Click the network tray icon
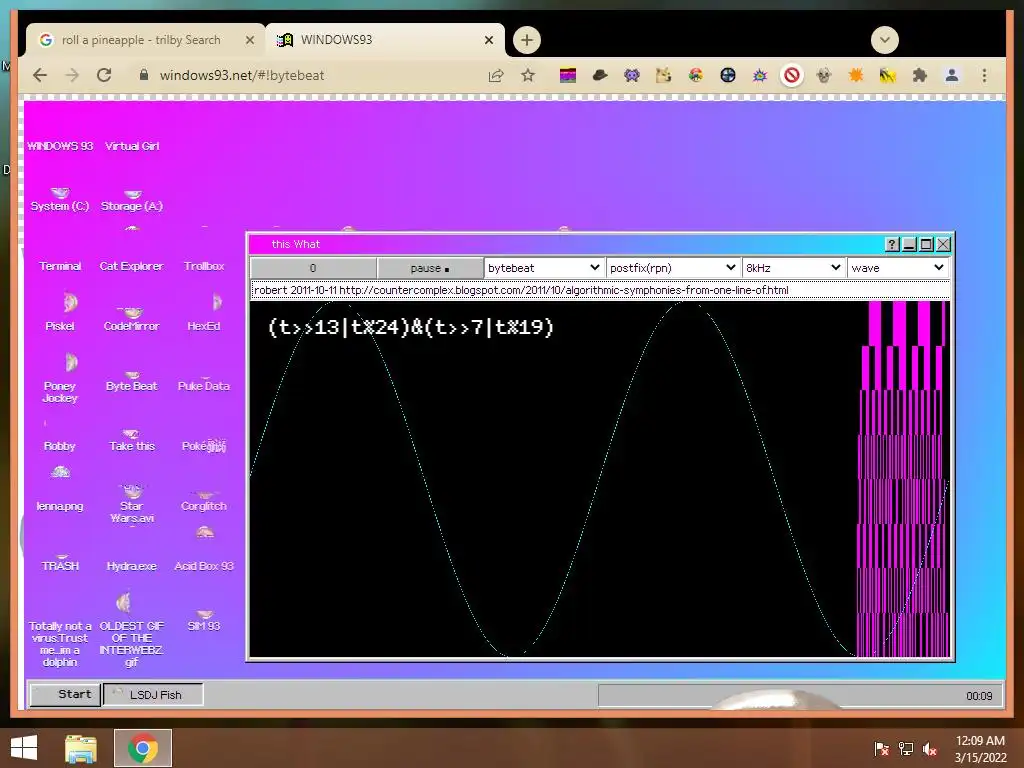 coord(906,748)
